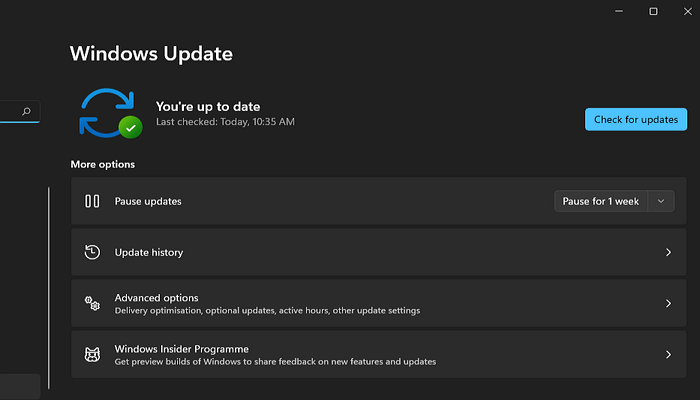Click the Update history clock icon
This screenshot has height=400, width=700.
click(92, 253)
